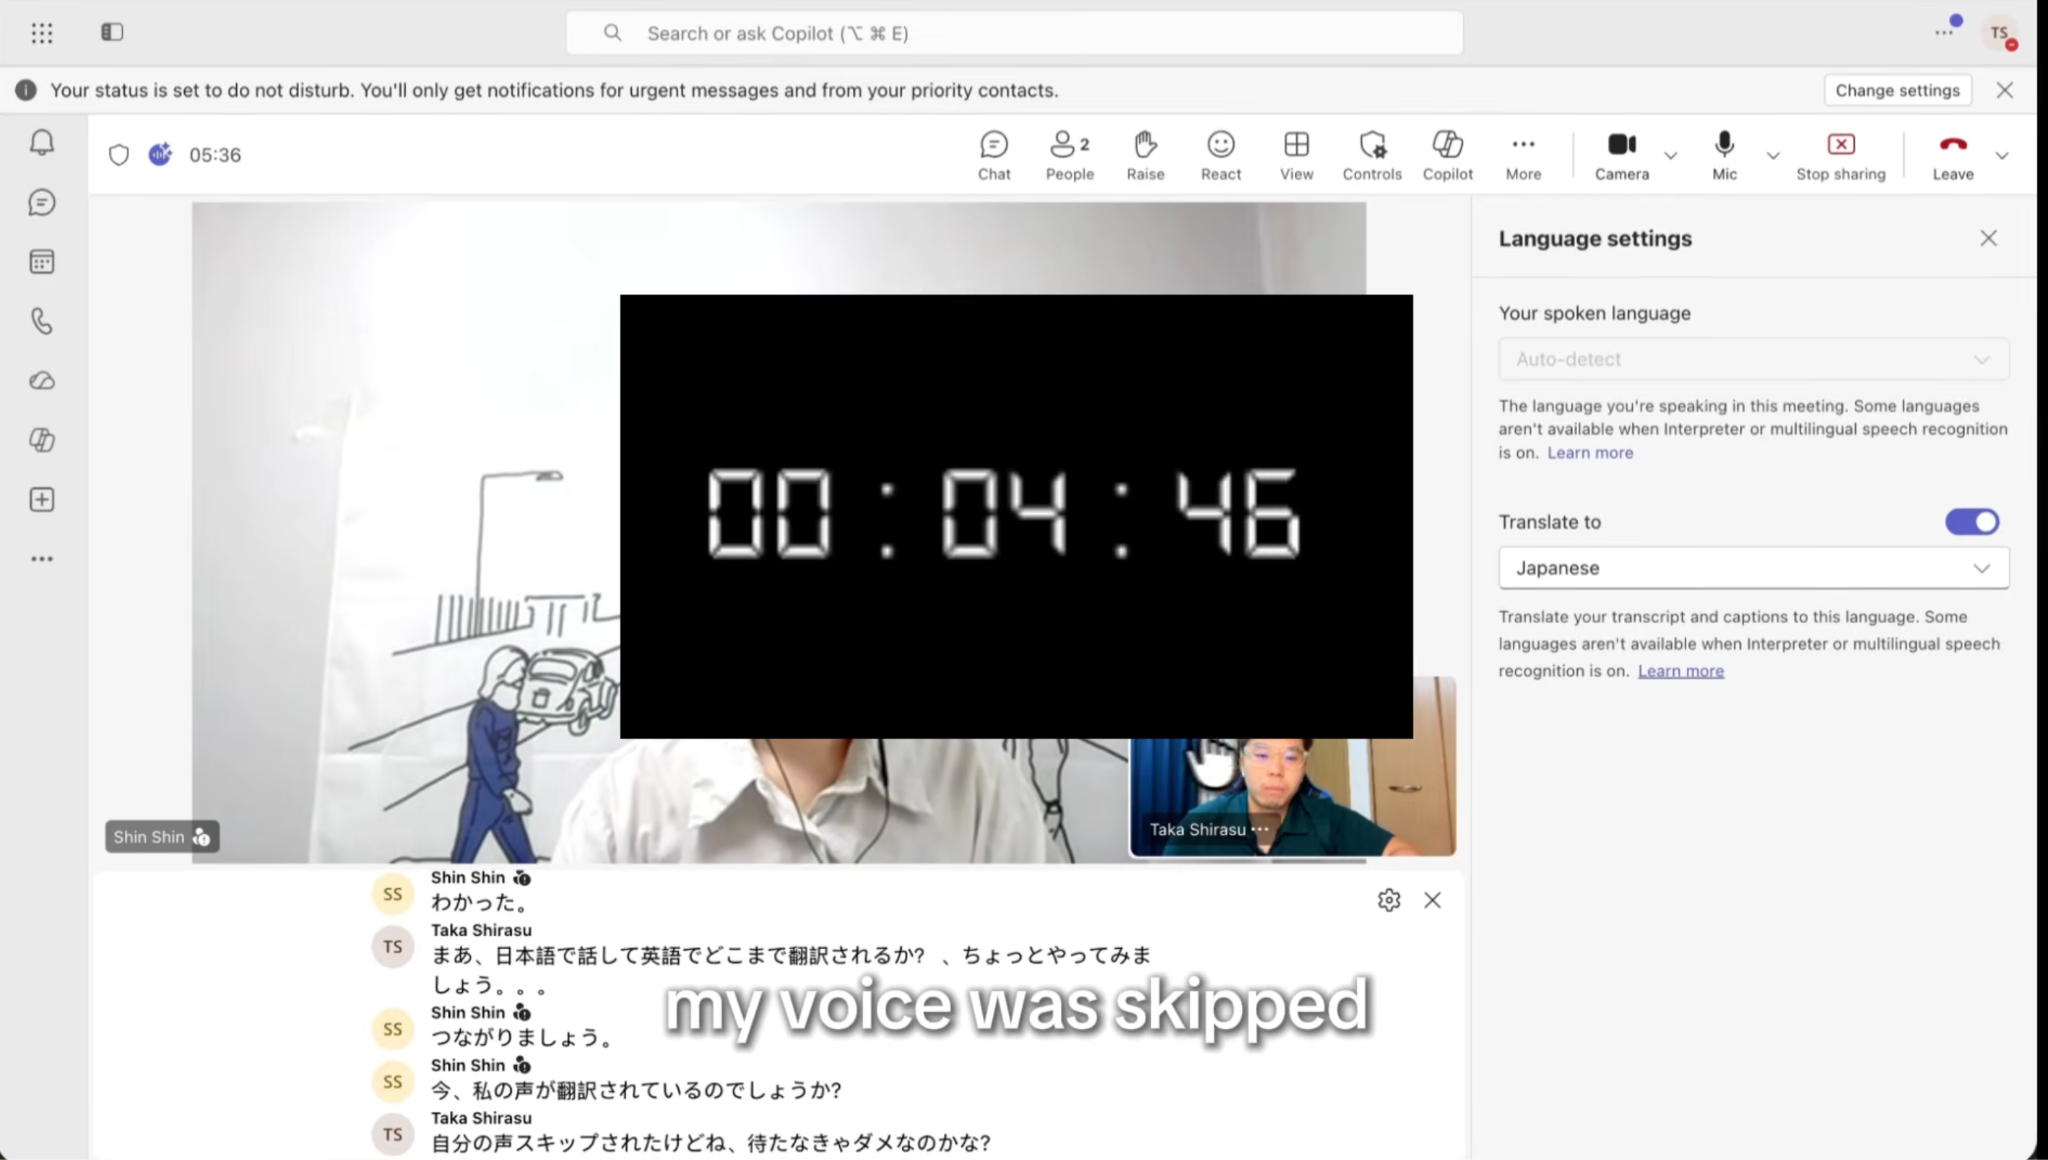
Task: Click the 05:36 meeting timer
Action: click(215, 155)
